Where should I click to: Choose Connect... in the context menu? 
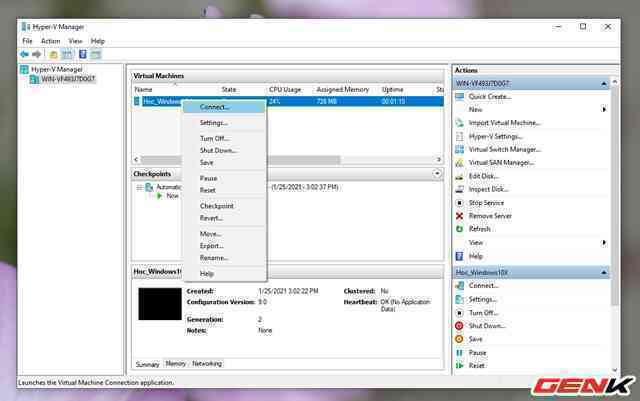coord(224,107)
